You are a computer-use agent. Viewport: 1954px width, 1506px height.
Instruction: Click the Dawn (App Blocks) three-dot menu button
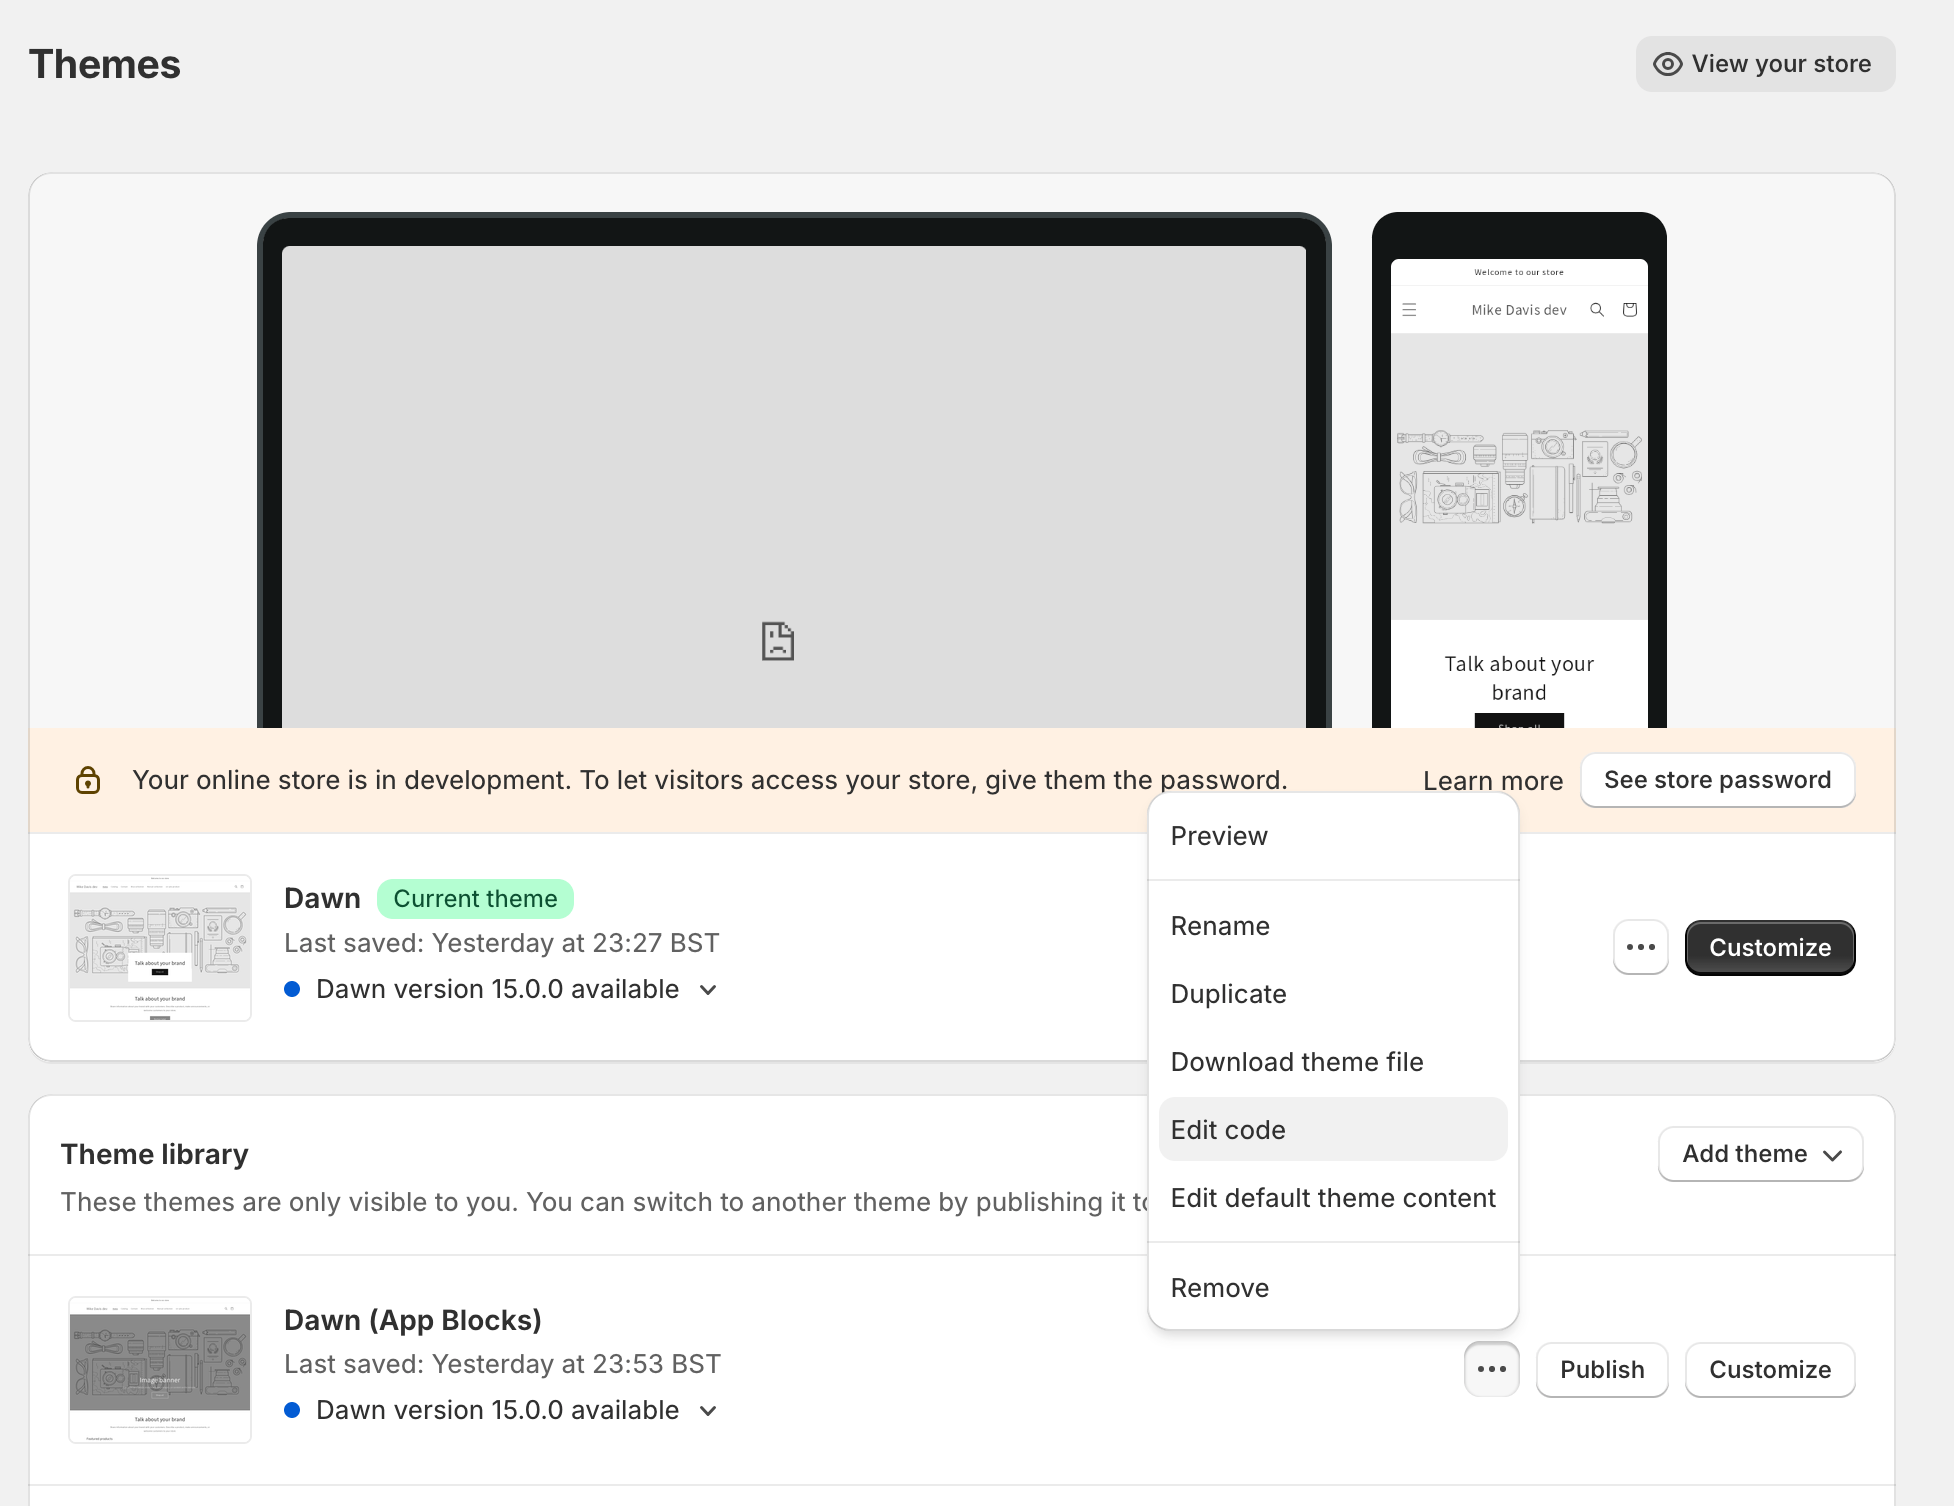tap(1491, 1369)
